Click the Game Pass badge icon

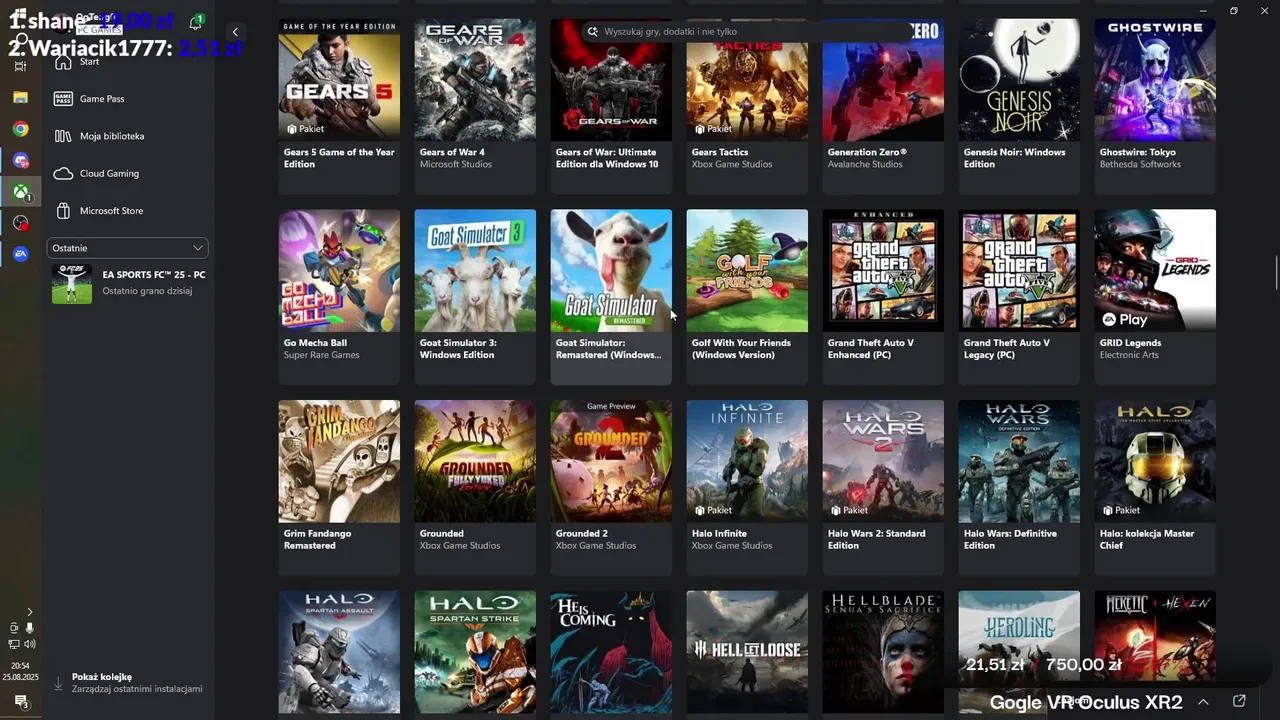(63, 99)
